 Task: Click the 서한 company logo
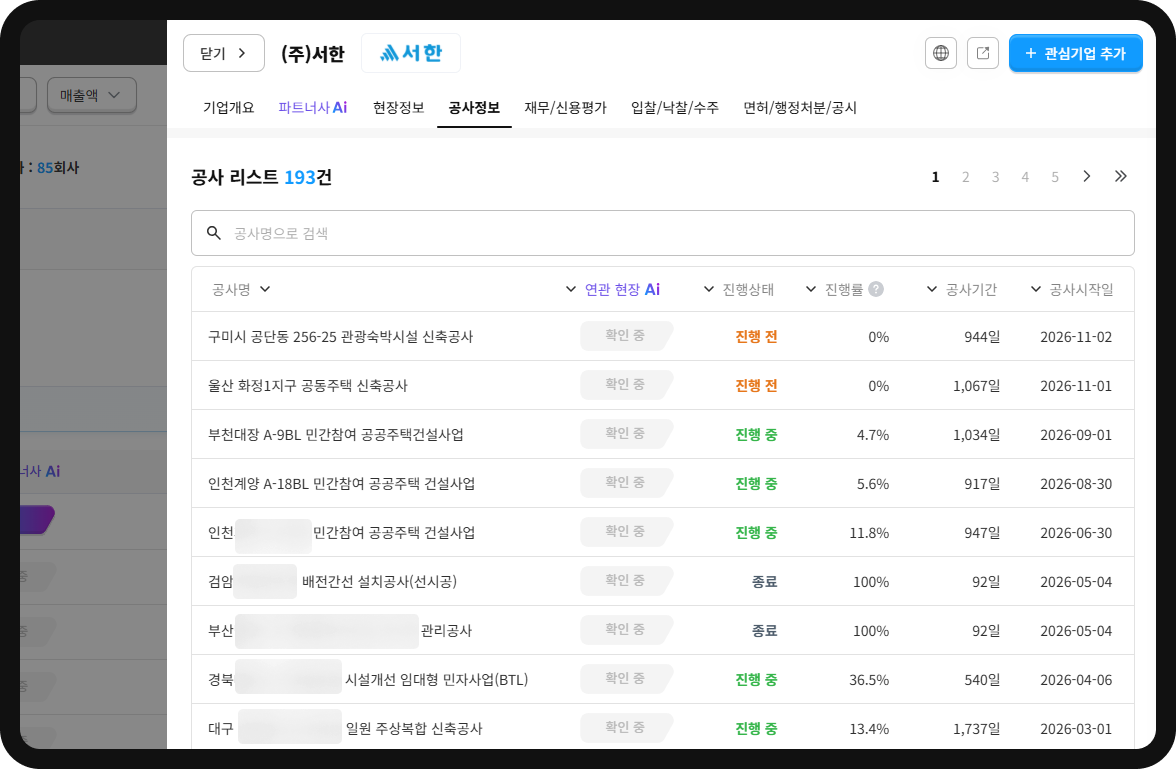pos(411,53)
